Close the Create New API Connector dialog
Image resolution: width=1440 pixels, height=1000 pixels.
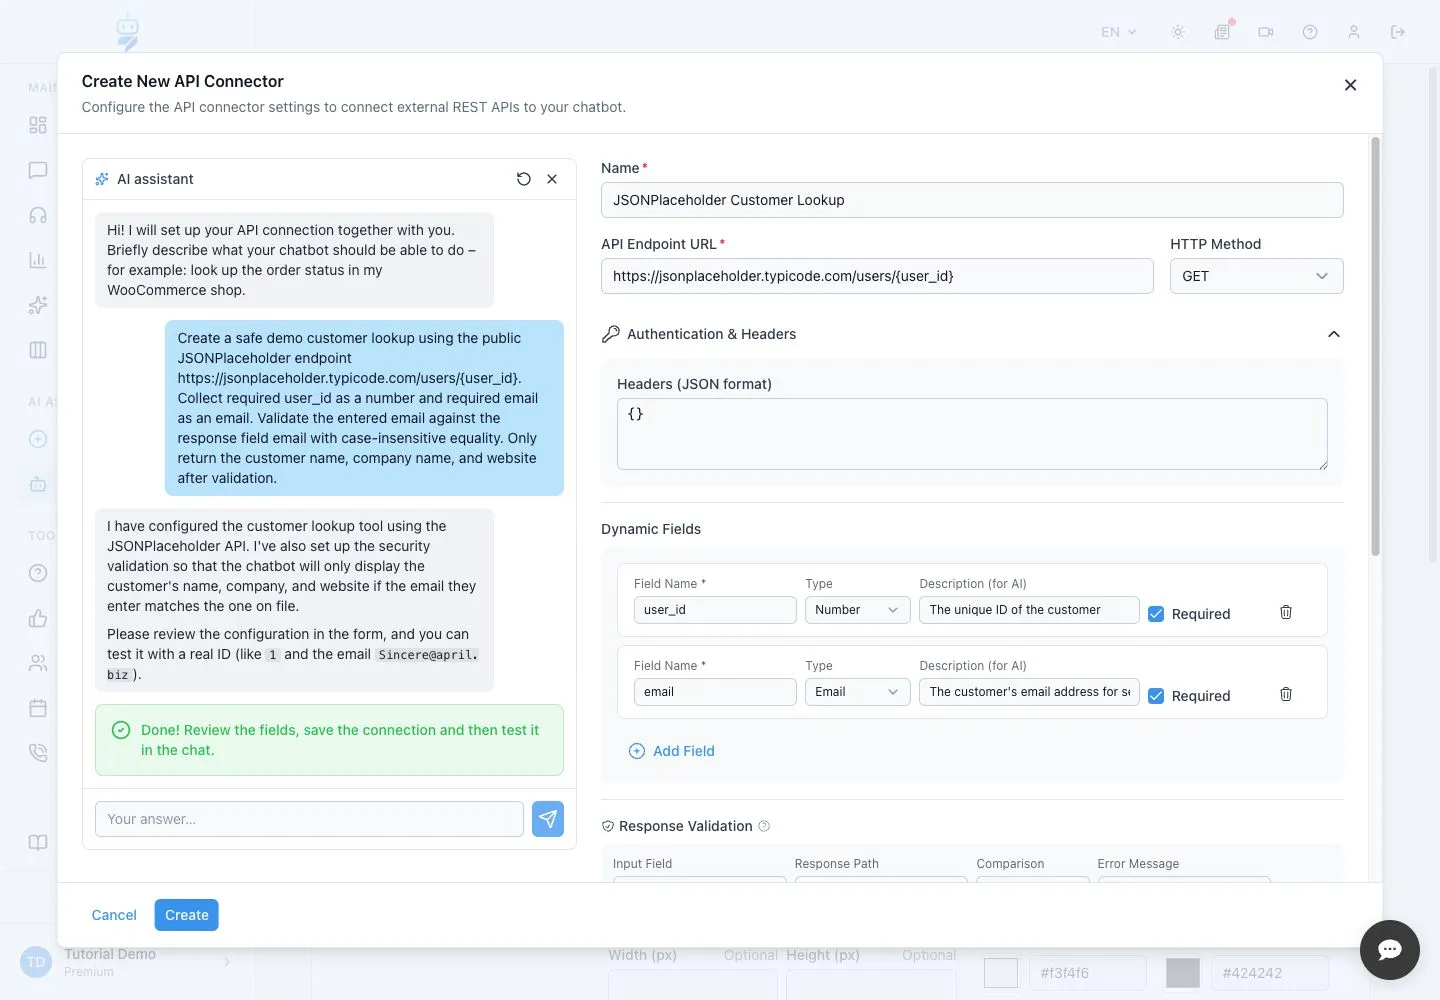point(1350,85)
